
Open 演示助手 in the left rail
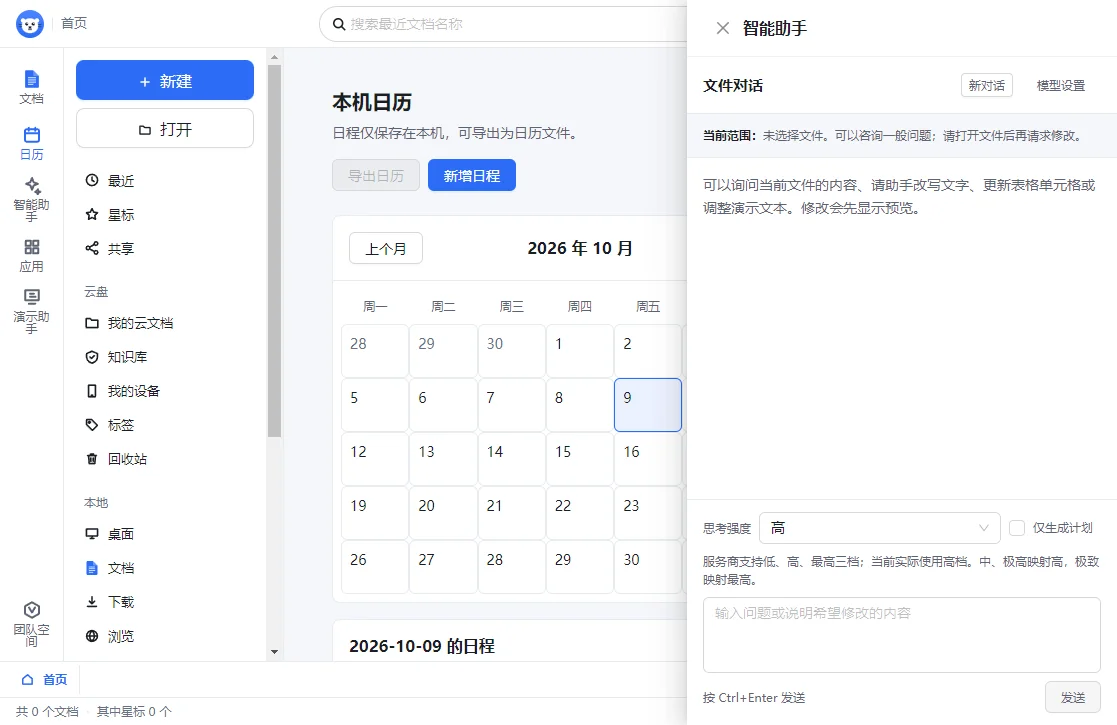pyautogui.click(x=31, y=311)
